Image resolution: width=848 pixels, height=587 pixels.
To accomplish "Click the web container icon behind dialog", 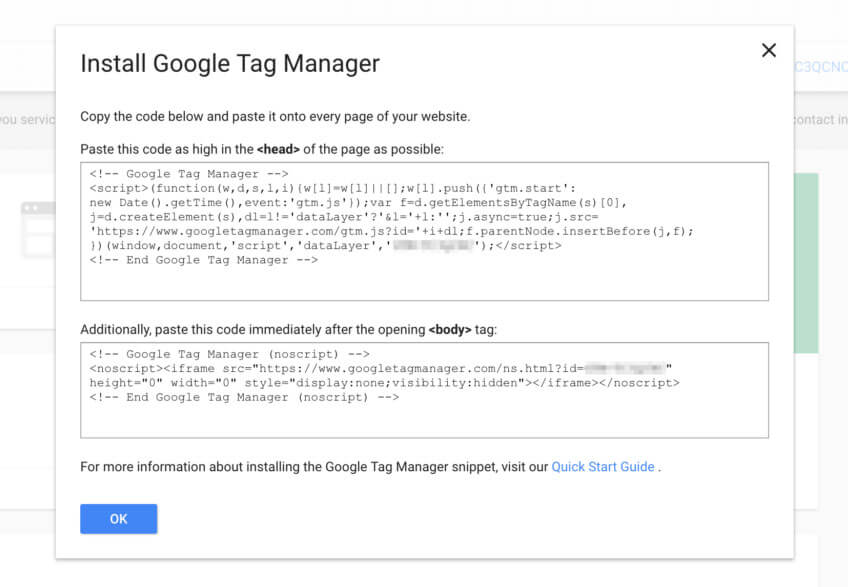I will pyautogui.click(x=38, y=230).
